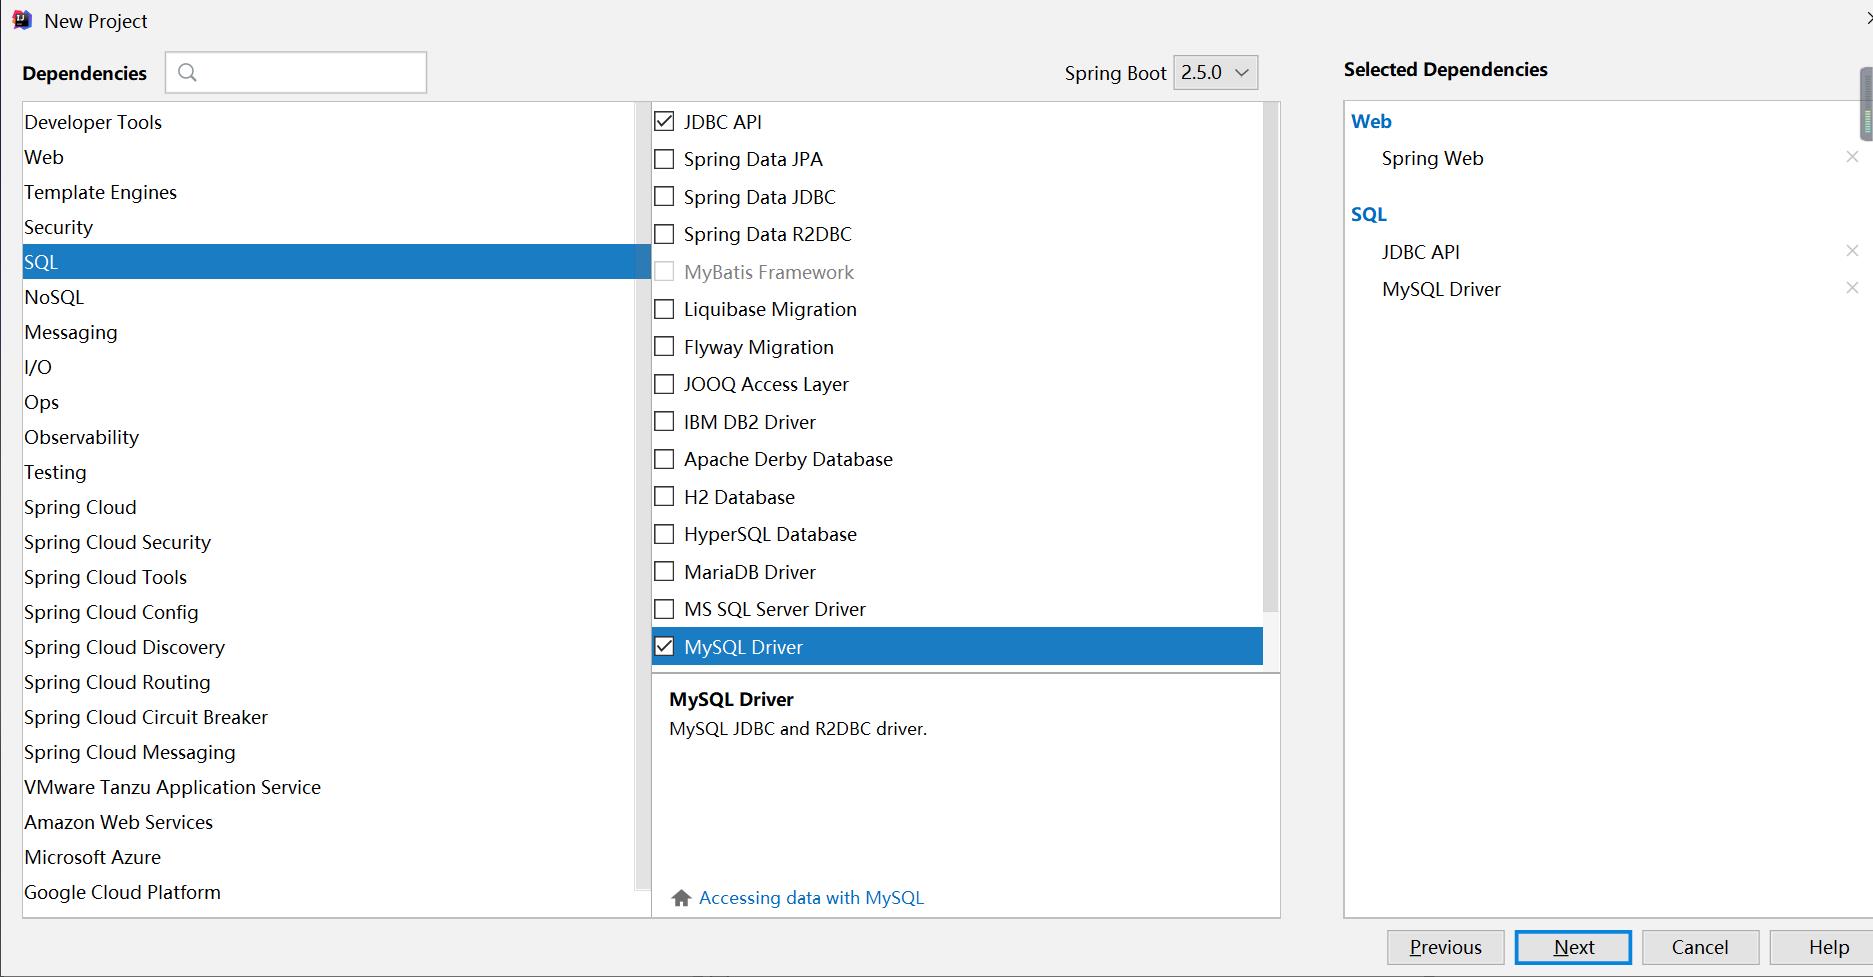Click the home icon beside Accessing data link
The height and width of the screenshot is (977, 1873).
point(682,898)
